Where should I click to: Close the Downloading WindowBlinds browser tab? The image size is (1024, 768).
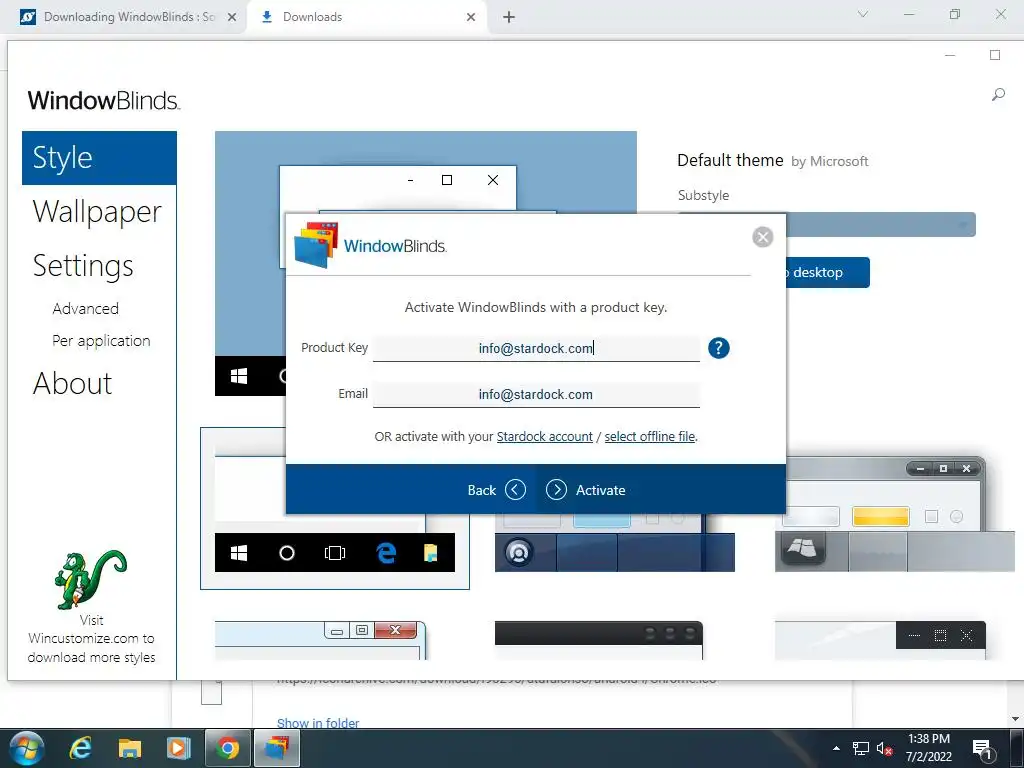[x=232, y=17]
